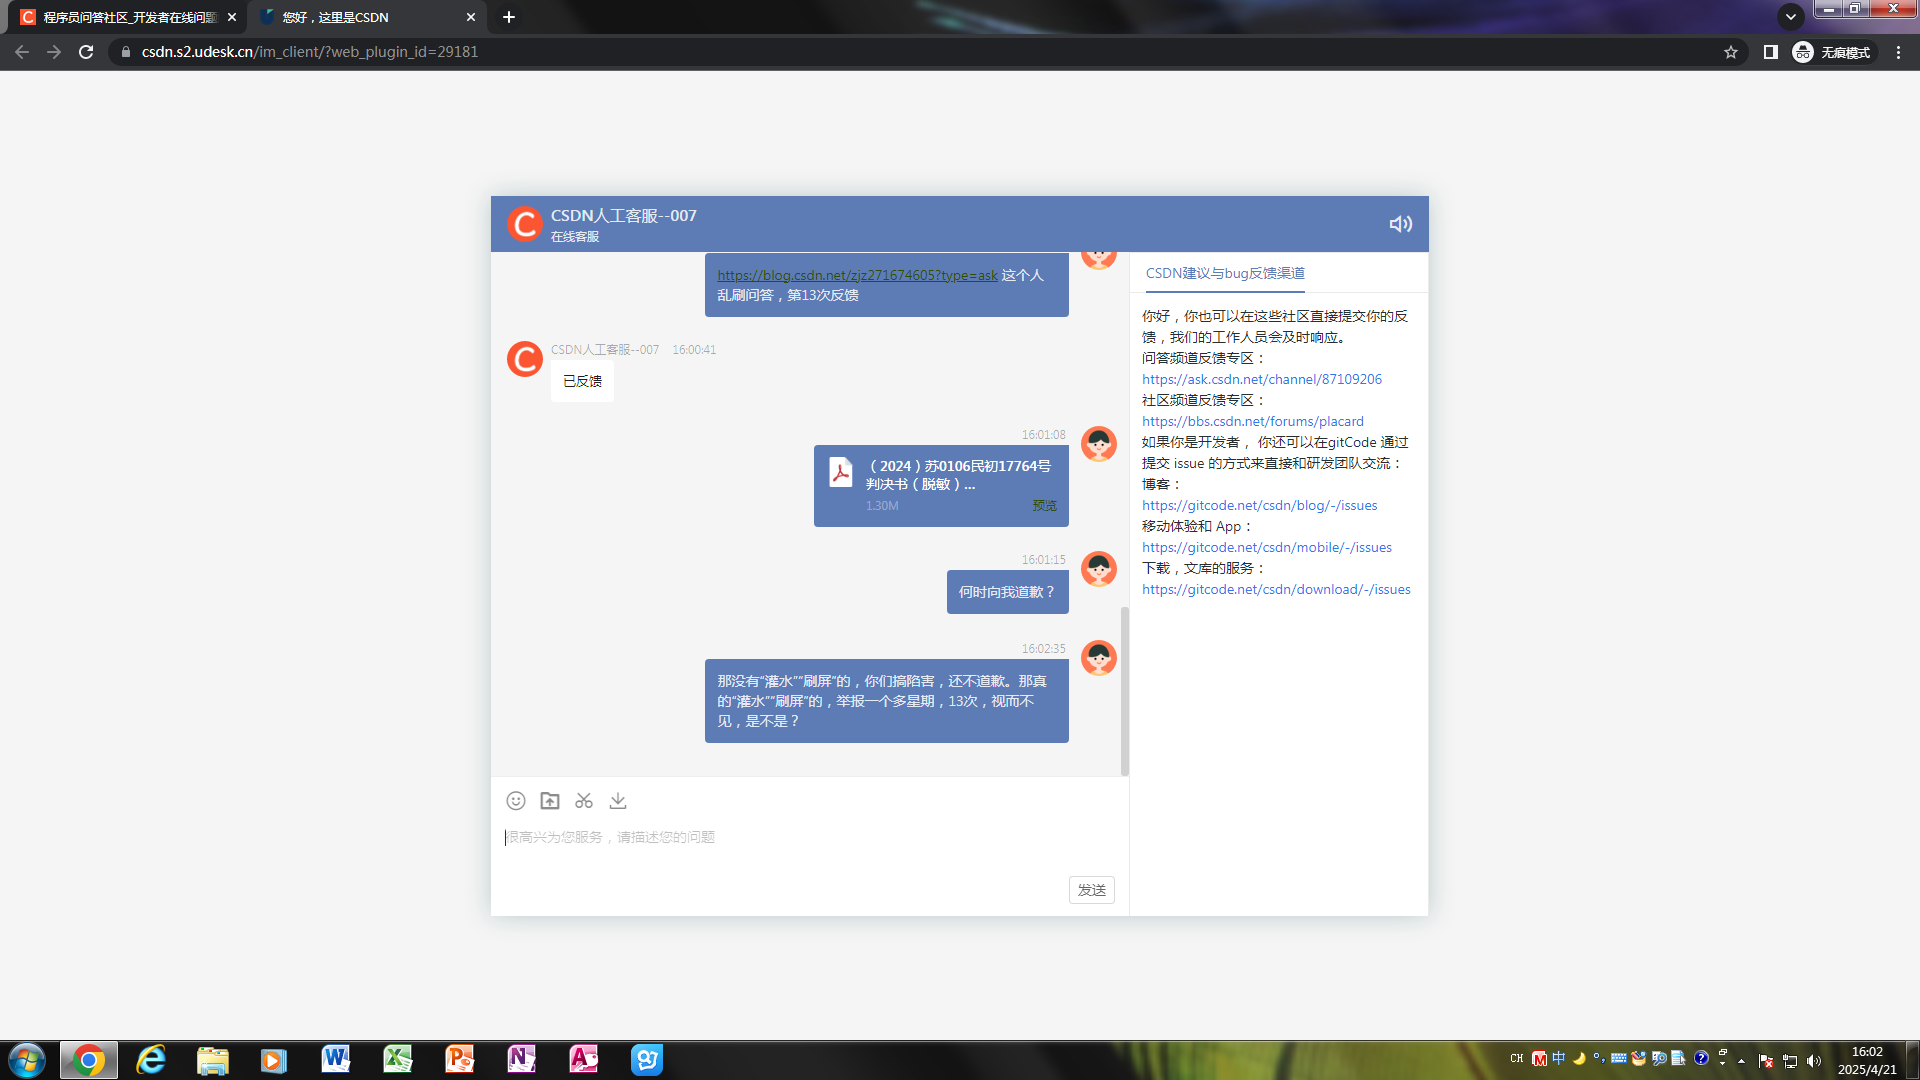1920x1080 pixels.
Task: Open File Explorer from taskbar
Action: (x=213, y=1060)
